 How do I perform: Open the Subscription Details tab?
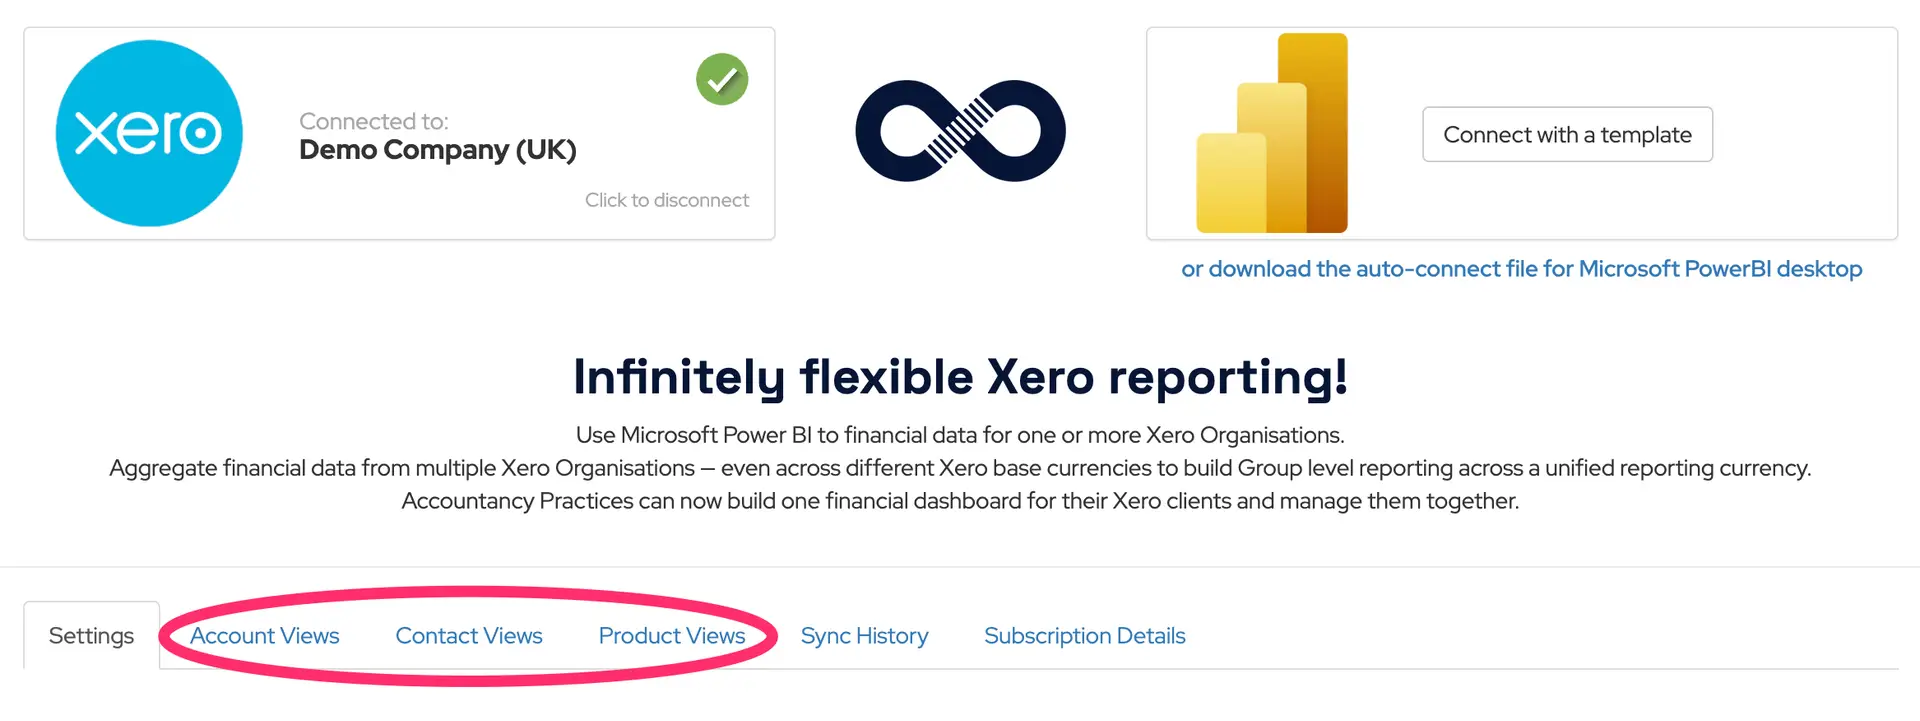1085,636
